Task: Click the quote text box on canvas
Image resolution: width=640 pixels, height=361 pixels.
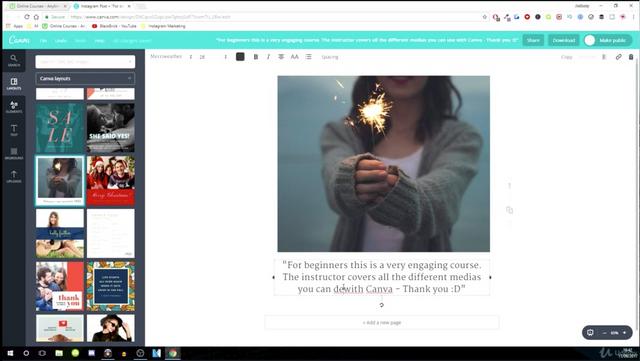Action: point(382,277)
